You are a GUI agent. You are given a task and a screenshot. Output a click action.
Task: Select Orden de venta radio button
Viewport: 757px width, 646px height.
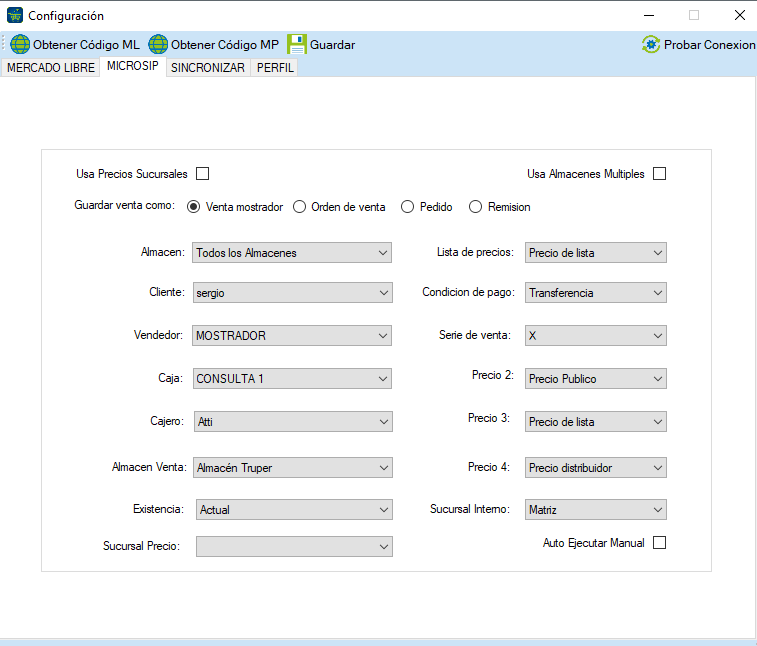pos(299,207)
